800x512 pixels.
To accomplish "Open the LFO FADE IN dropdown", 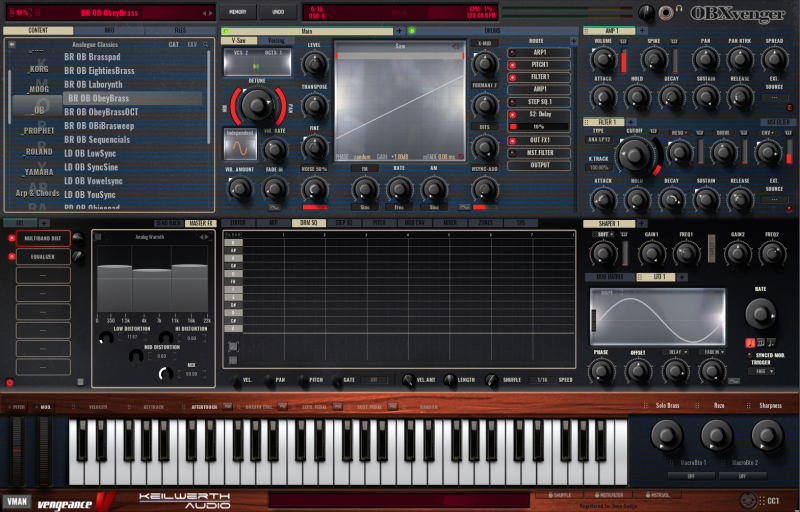I will pos(713,352).
